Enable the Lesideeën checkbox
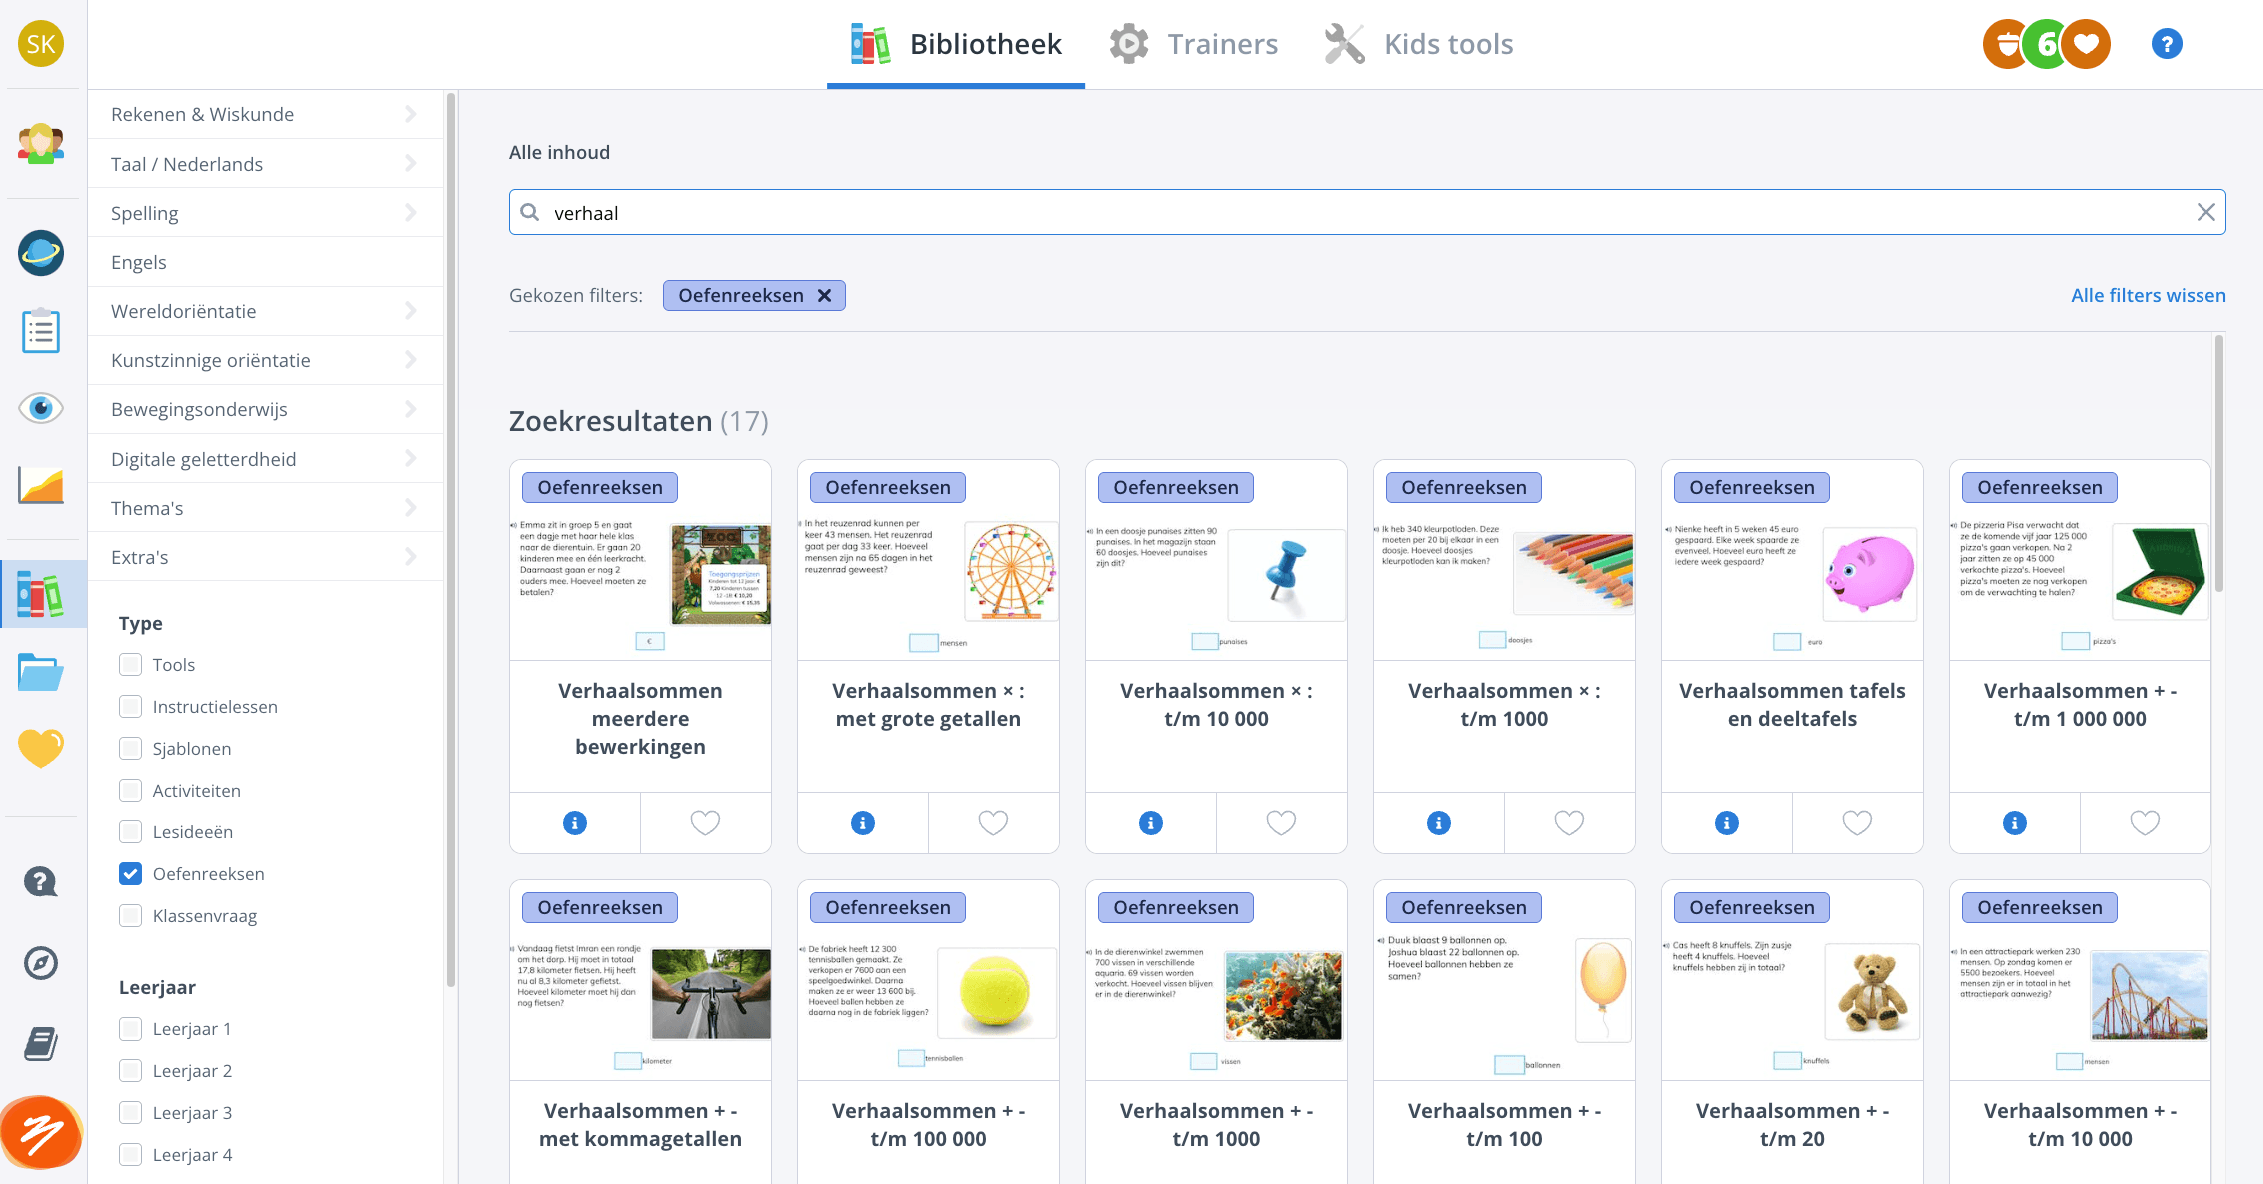 point(130,832)
